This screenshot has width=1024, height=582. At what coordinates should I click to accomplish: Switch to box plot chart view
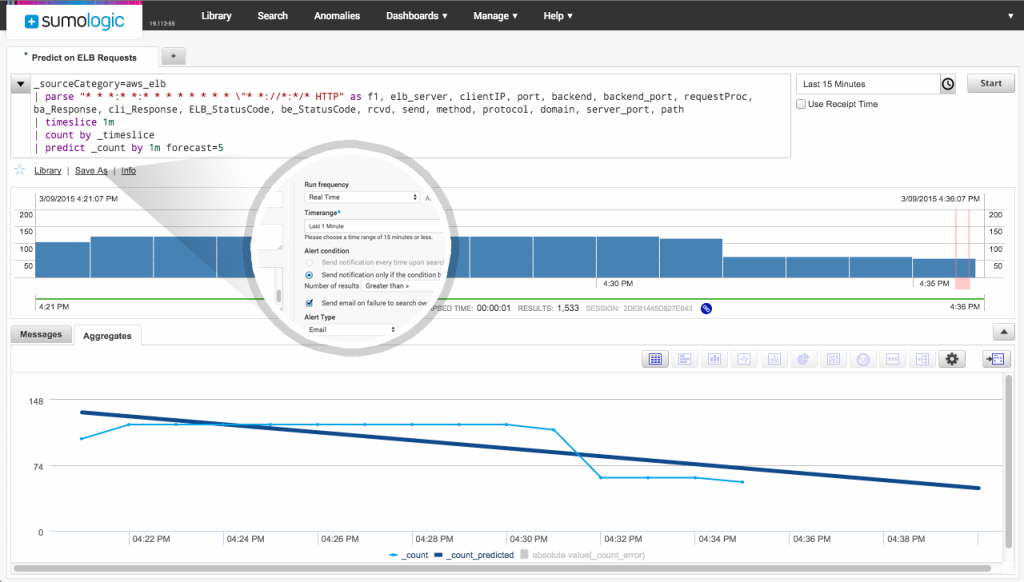[833, 359]
